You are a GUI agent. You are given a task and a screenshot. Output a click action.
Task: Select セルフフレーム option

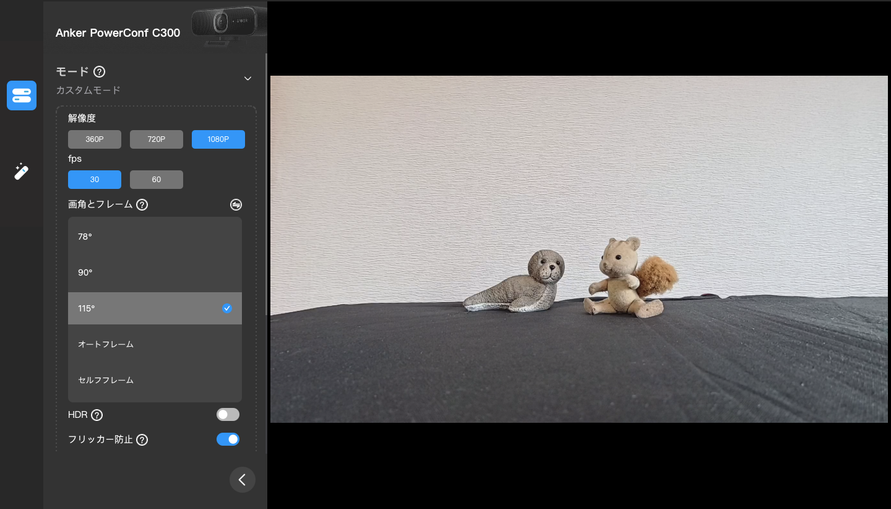[155, 380]
